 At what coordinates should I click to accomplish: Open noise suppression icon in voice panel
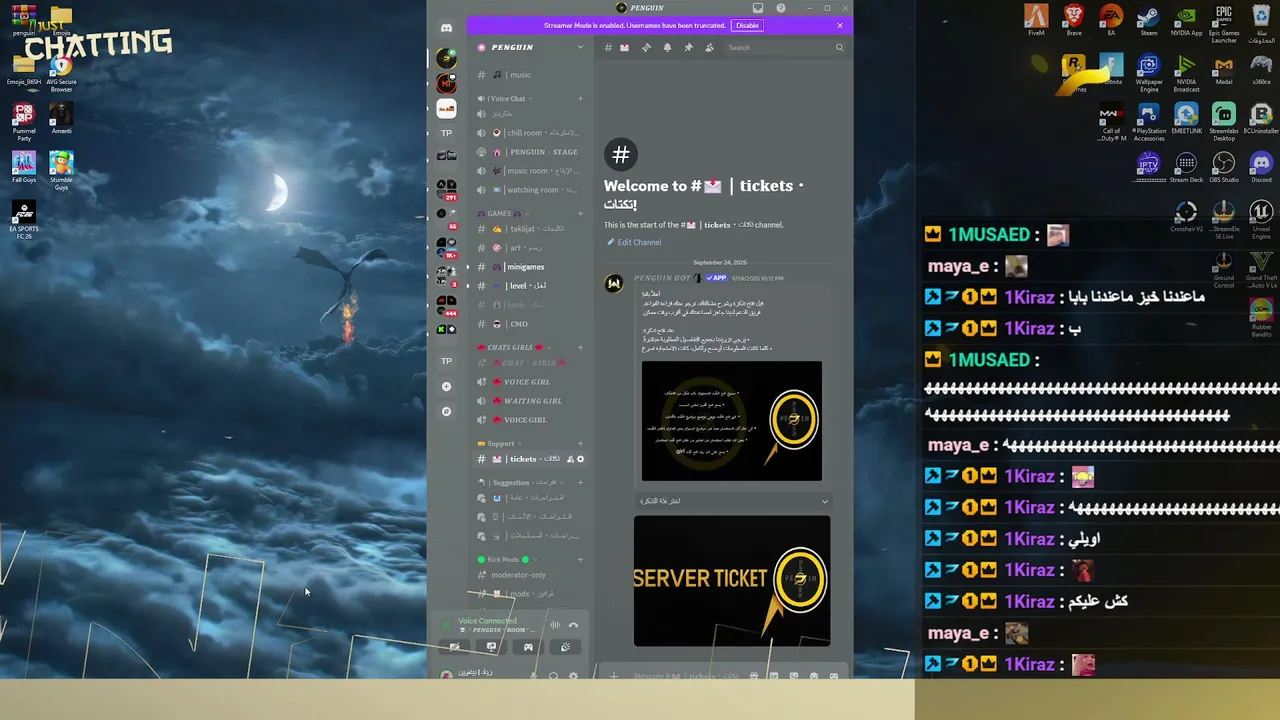pyautogui.click(x=554, y=625)
